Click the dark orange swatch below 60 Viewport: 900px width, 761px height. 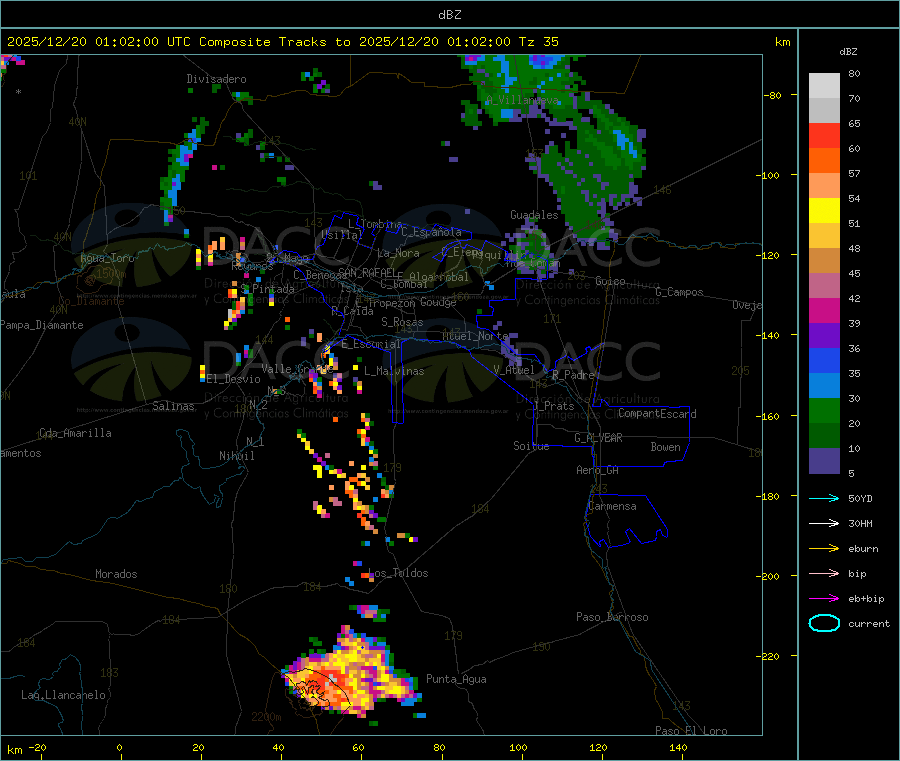click(x=824, y=161)
